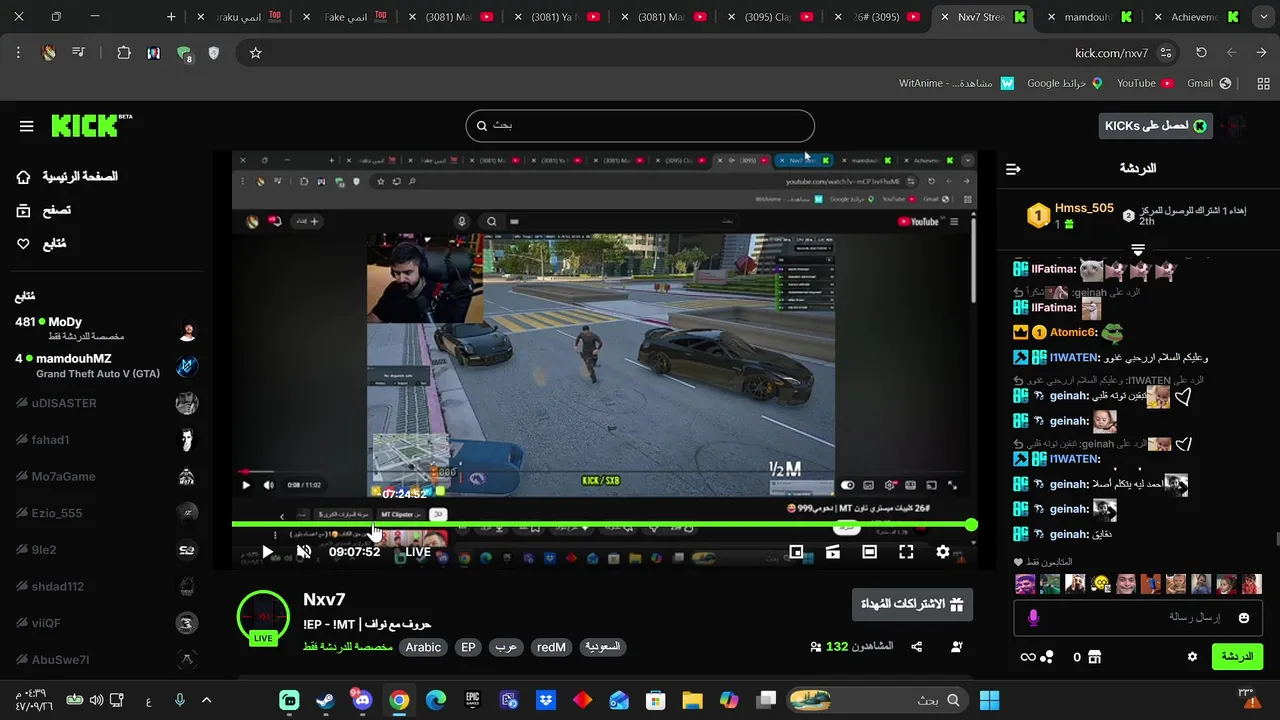Share the Nxv7 stream
This screenshot has width=1280, height=720.
[x=917, y=647]
